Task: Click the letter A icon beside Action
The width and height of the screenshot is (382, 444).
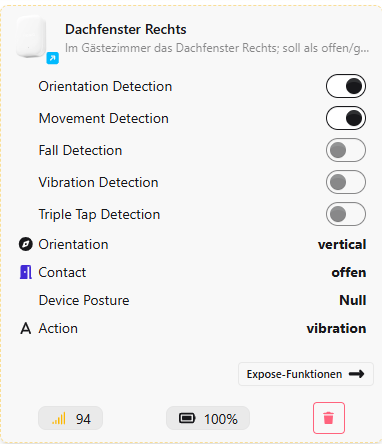Action: [x=26, y=328]
